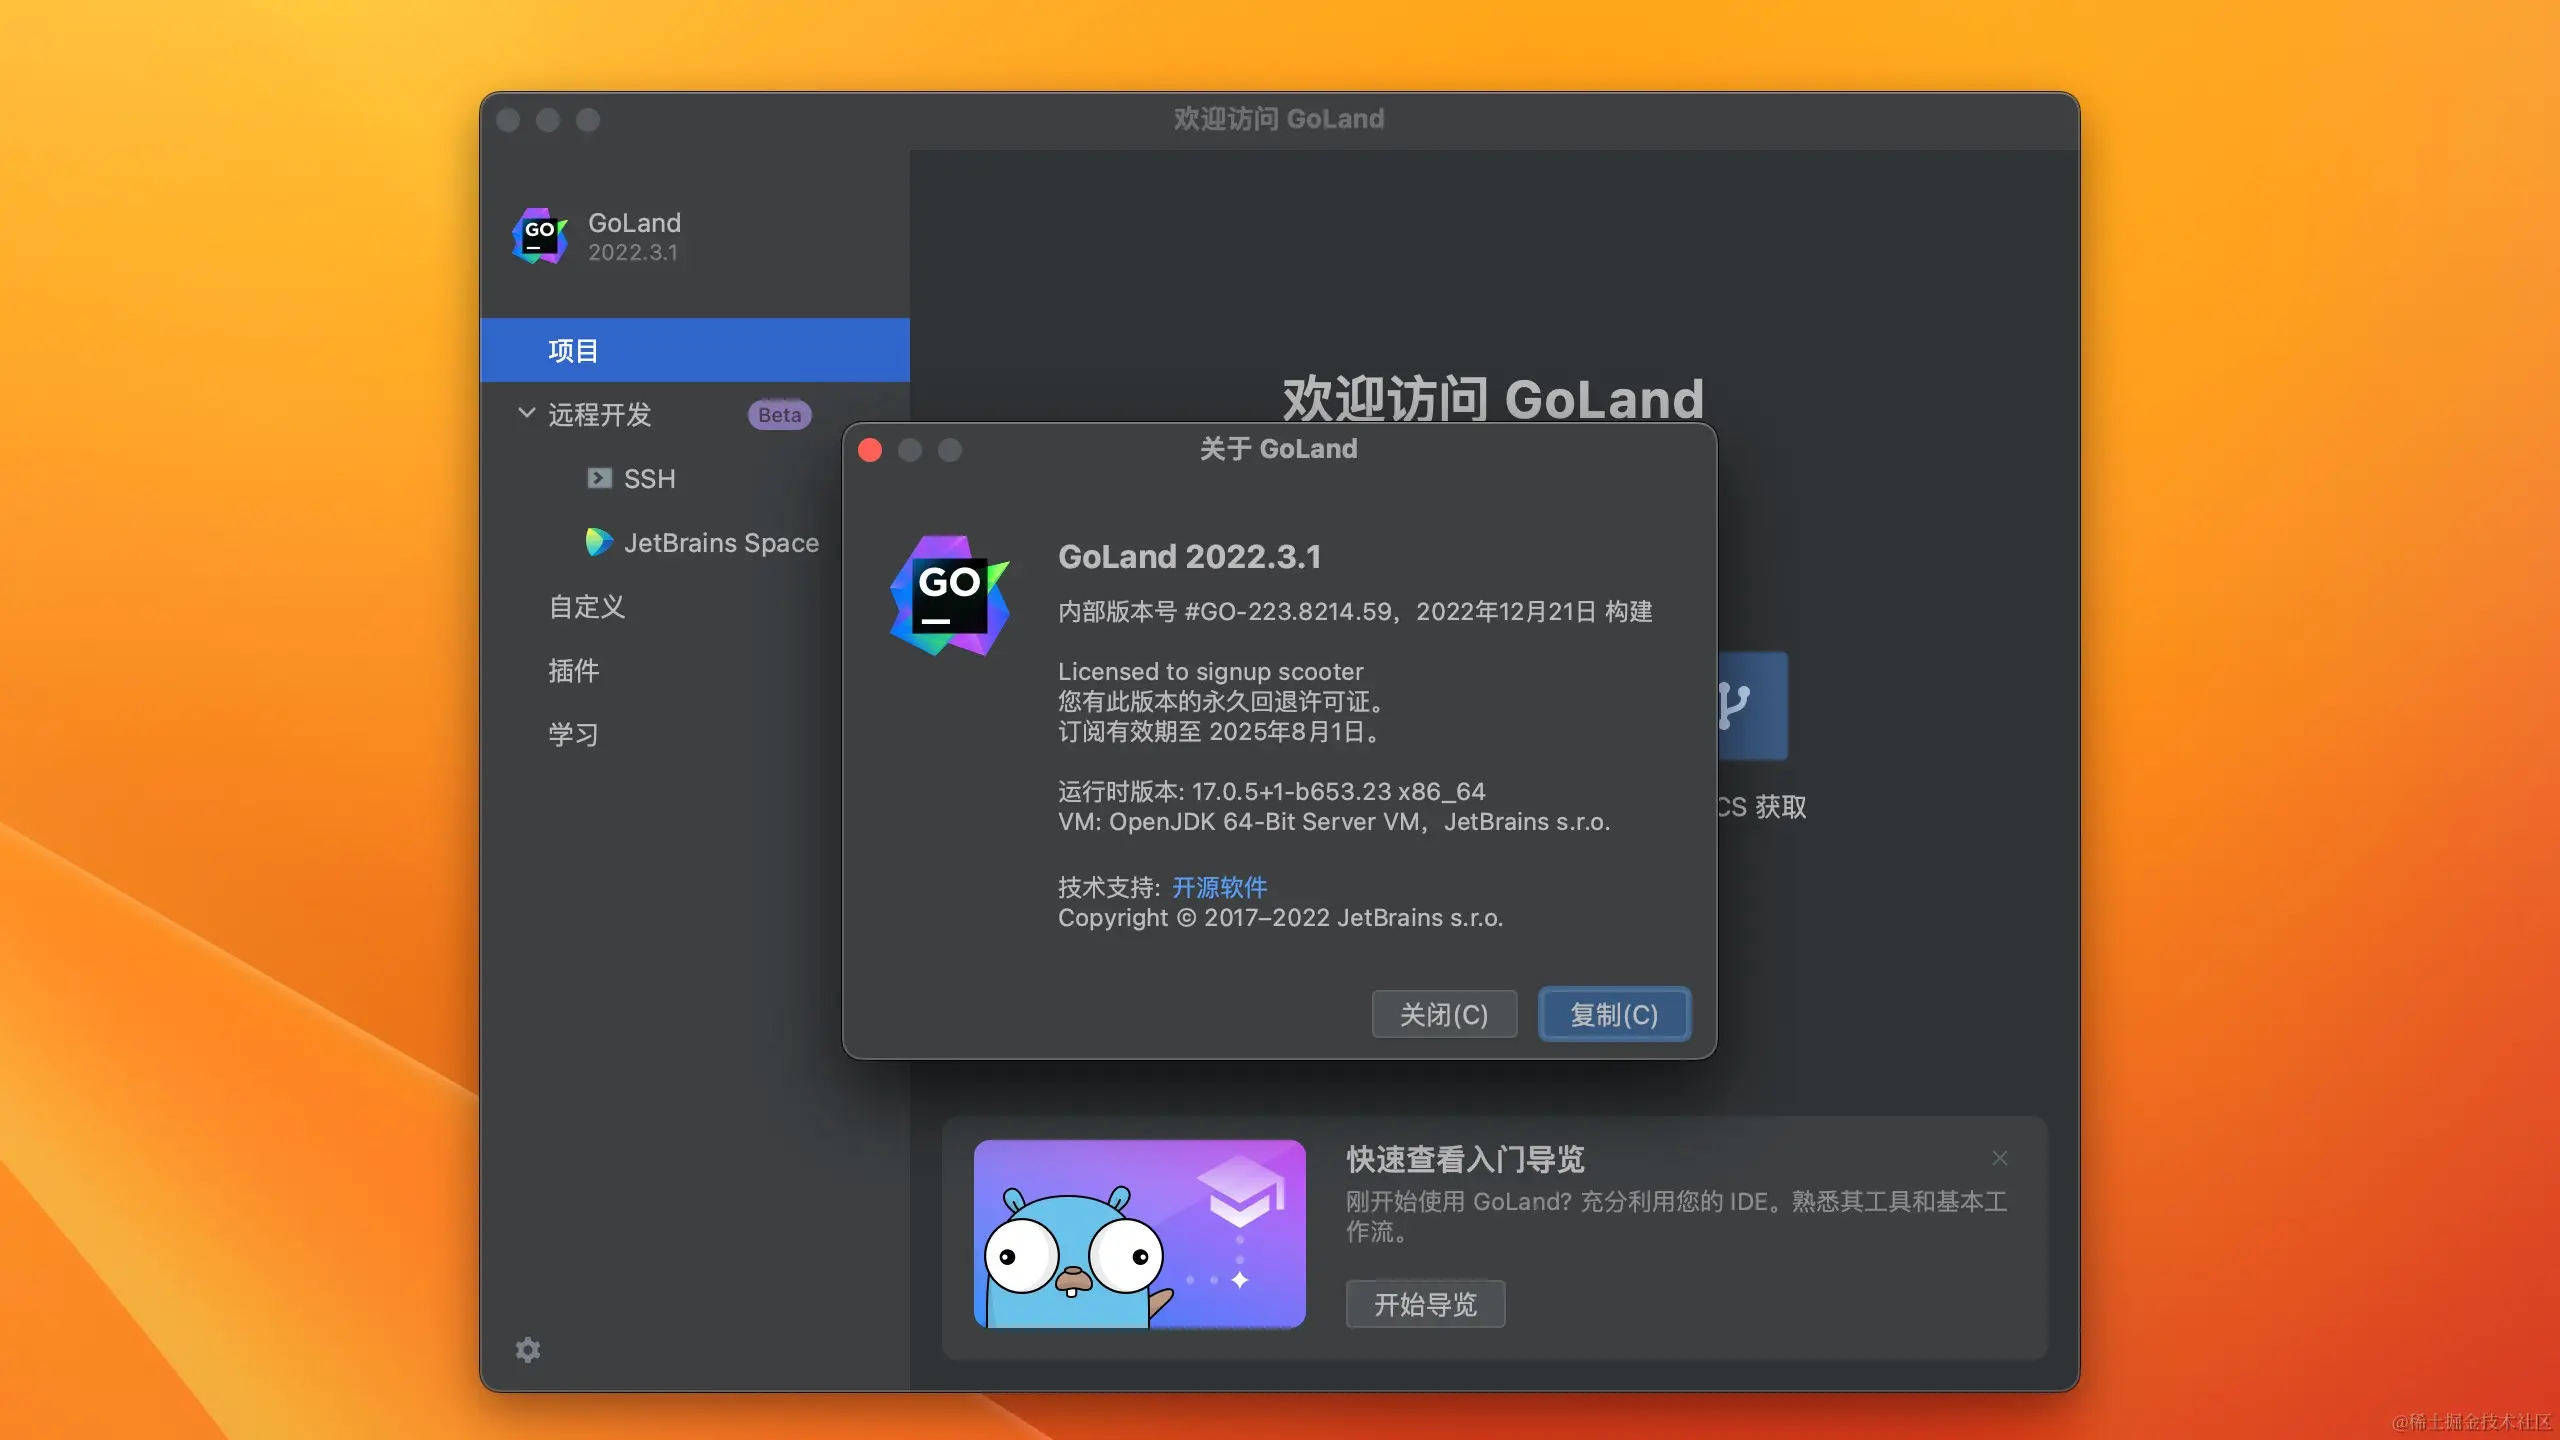
Task: Click the settings gear icon at bottom left
Action: (x=528, y=1350)
